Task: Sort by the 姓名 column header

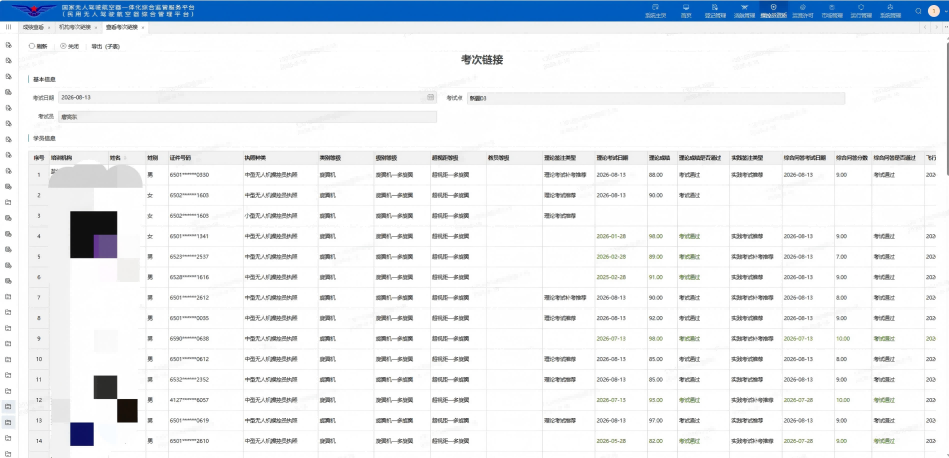Action: [x=114, y=157]
